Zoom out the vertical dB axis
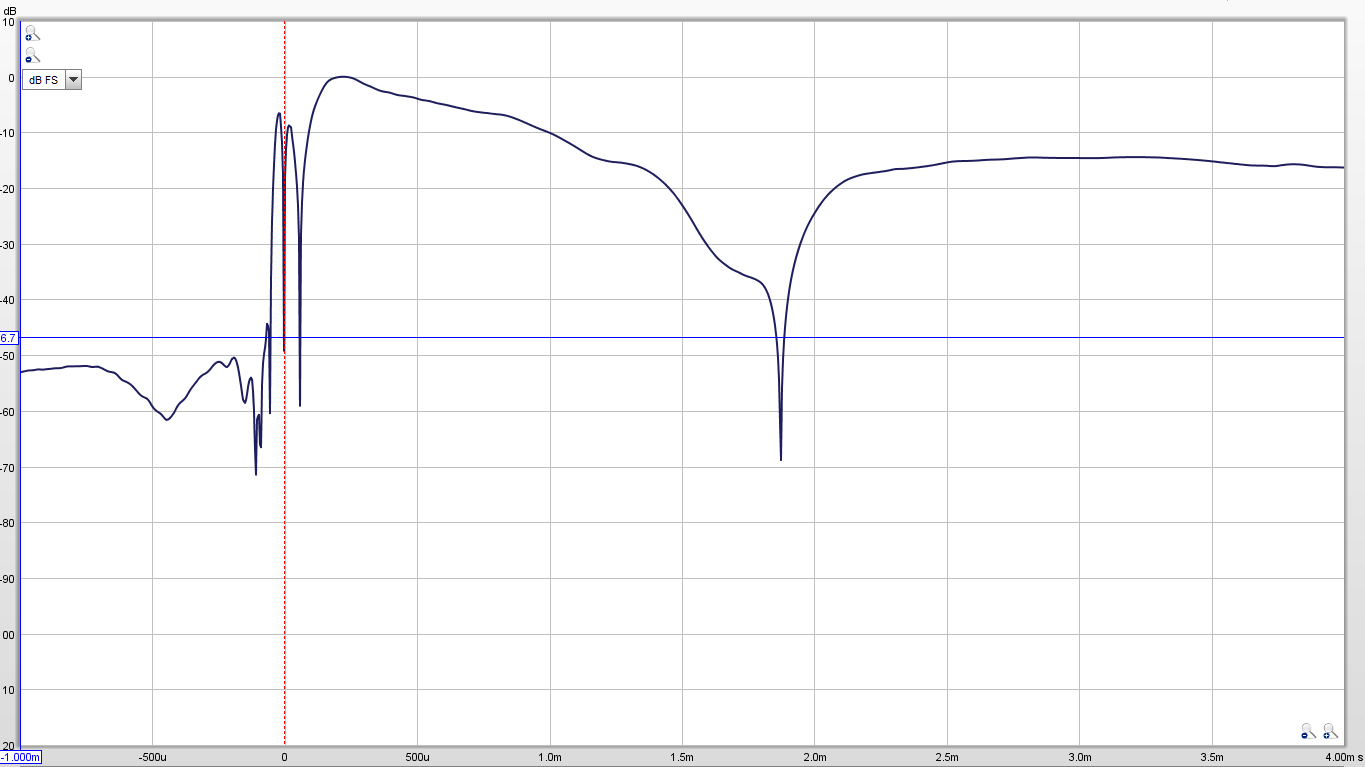The width and height of the screenshot is (1365, 767). [32, 55]
